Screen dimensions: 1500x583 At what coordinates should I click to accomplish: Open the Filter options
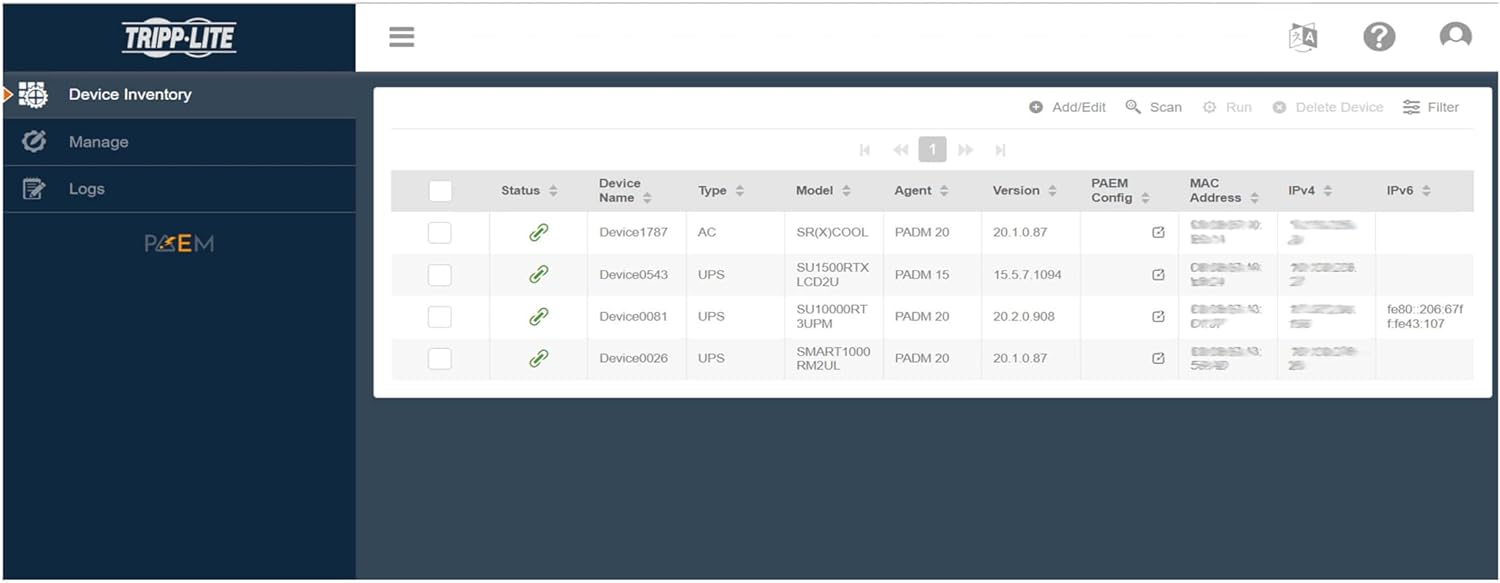pos(1431,107)
